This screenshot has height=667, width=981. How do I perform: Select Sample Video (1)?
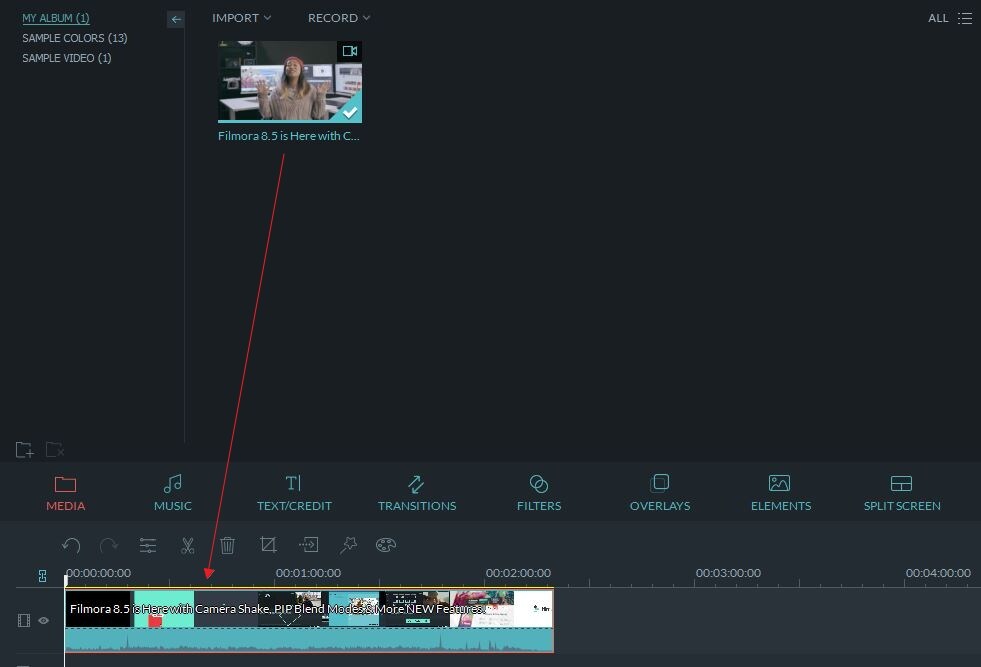pos(66,58)
